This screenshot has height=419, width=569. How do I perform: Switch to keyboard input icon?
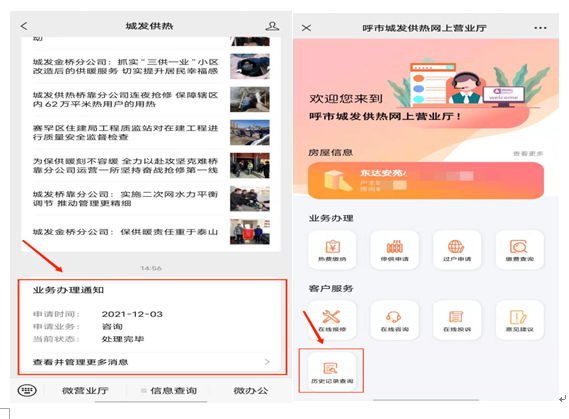coord(27,390)
